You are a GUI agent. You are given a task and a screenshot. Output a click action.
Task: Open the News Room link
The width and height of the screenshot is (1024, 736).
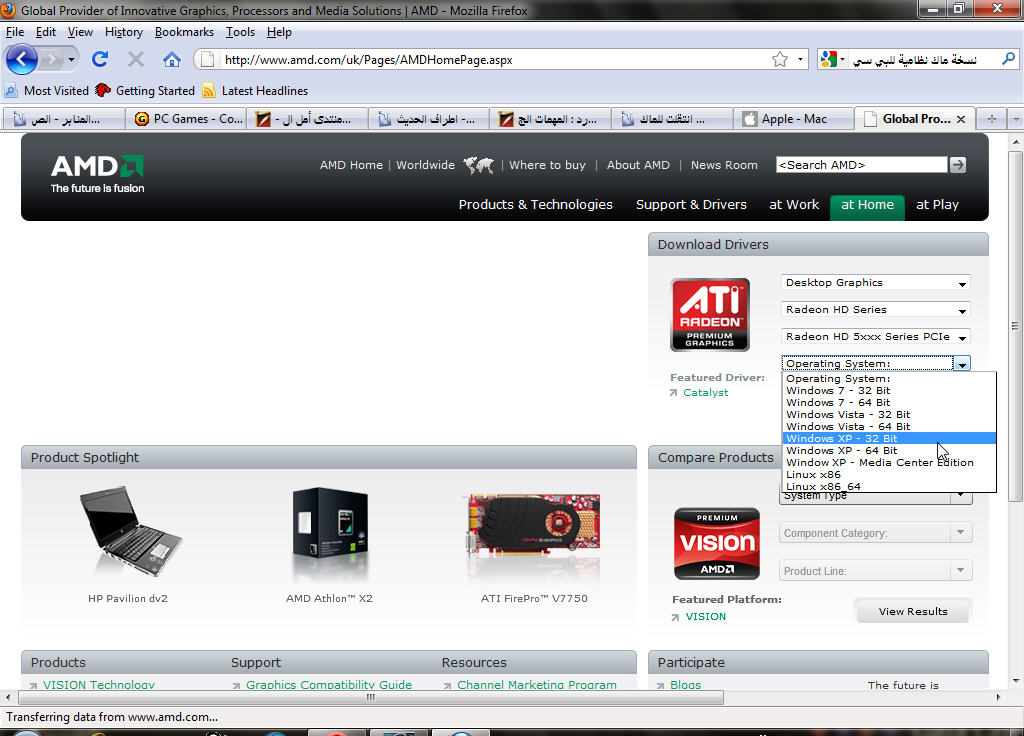(x=724, y=165)
